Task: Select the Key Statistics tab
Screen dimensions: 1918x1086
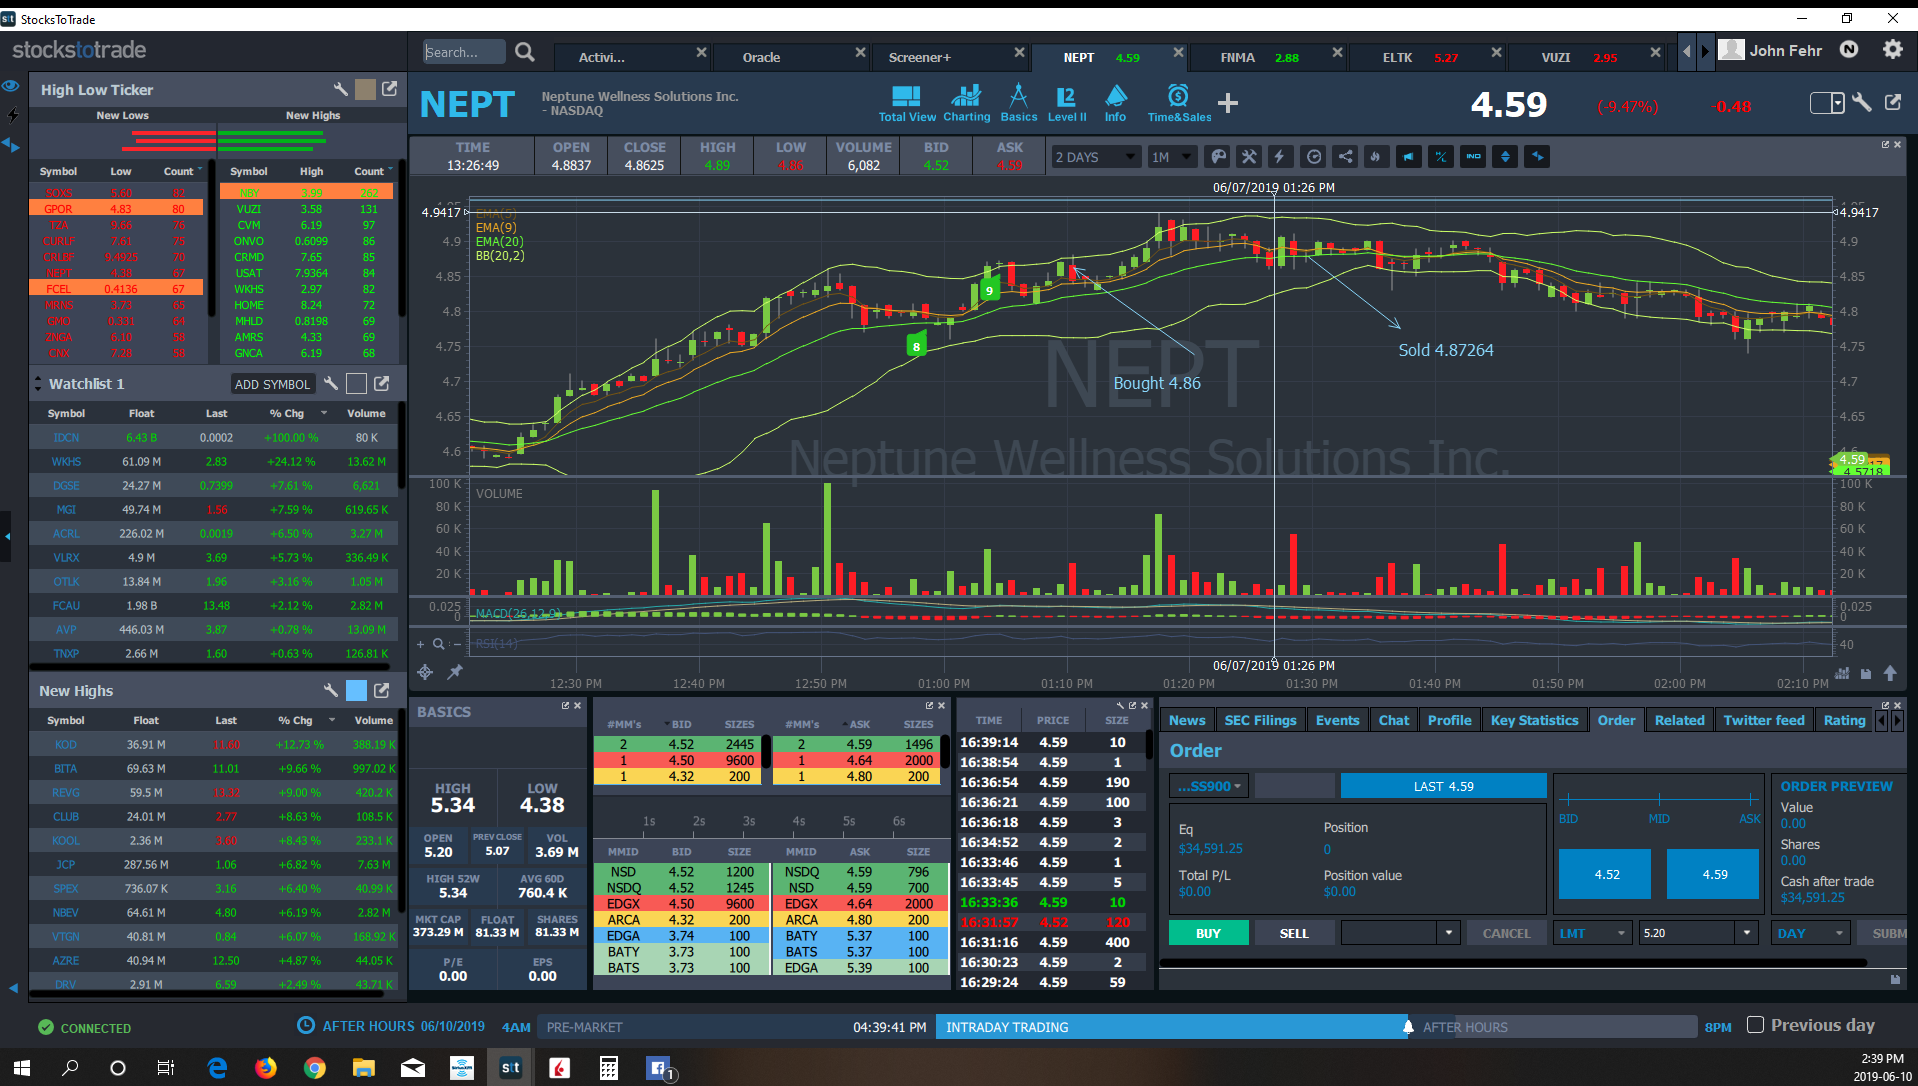Action: click(1534, 720)
